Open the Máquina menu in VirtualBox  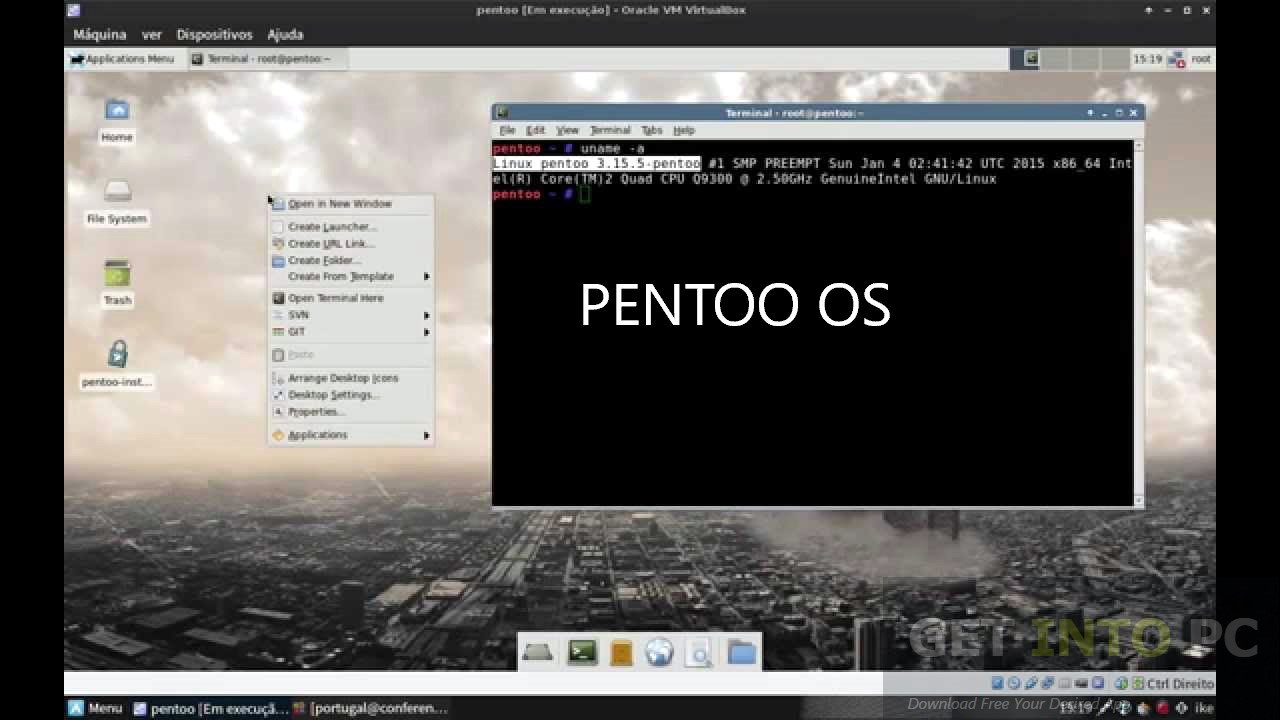coord(100,34)
